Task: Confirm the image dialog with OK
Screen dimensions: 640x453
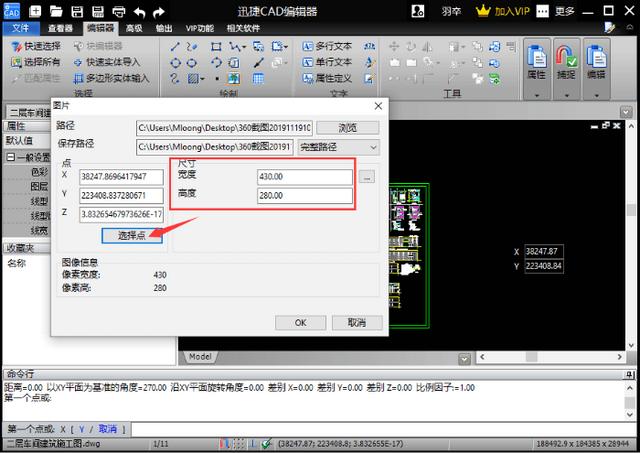Action: point(300,322)
